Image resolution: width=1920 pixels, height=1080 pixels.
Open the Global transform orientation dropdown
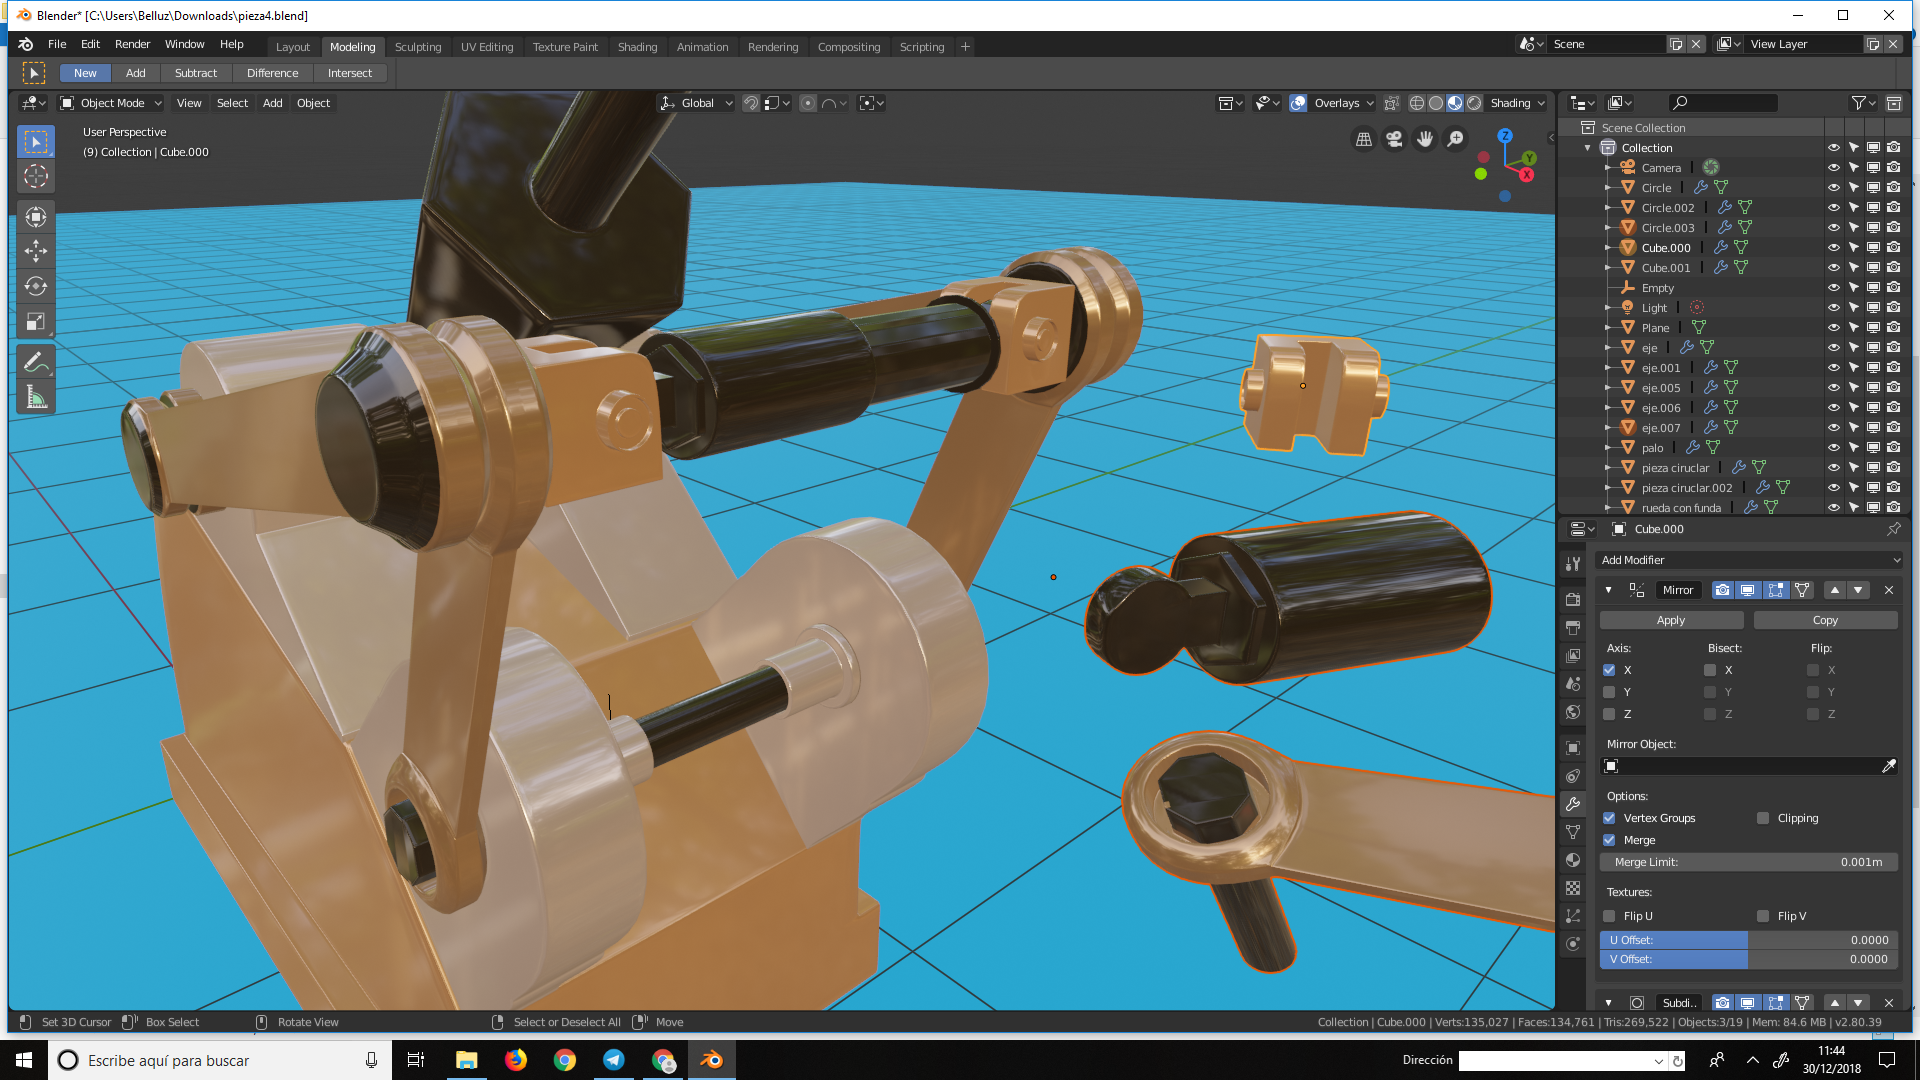(697, 103)
